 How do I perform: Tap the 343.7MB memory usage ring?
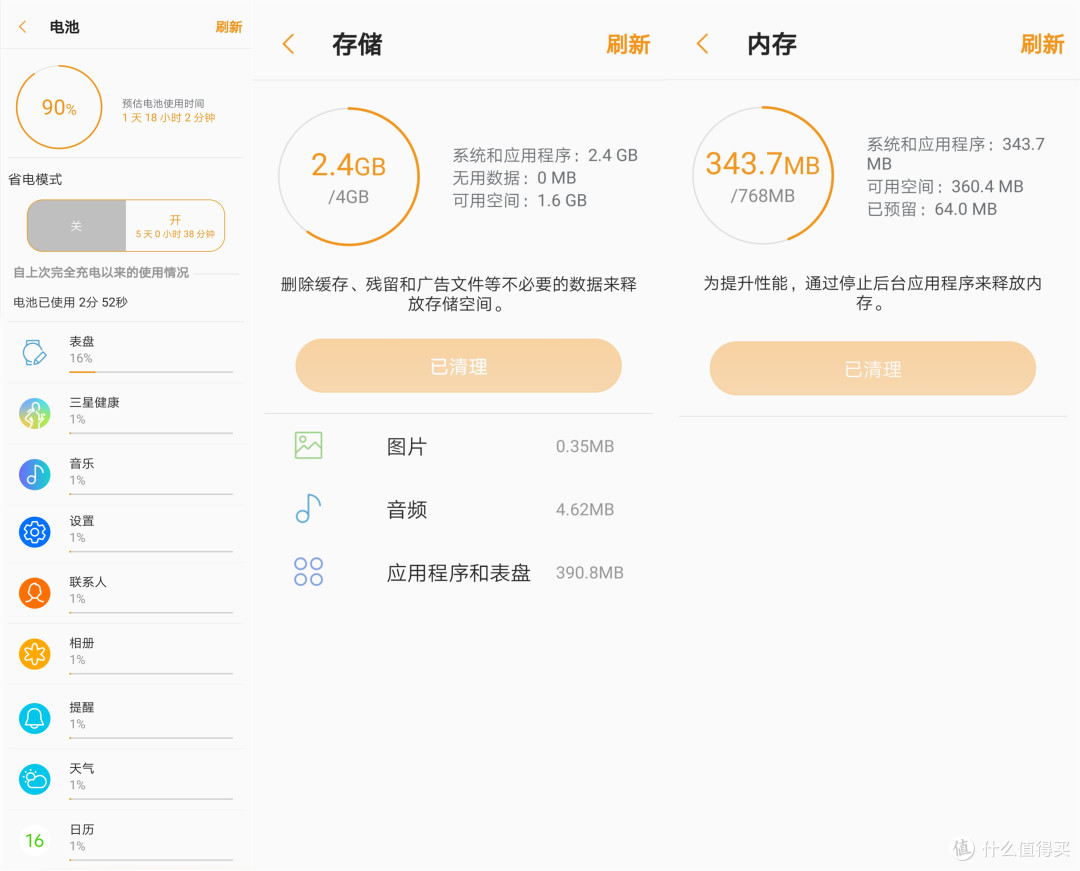click(763, 176)
